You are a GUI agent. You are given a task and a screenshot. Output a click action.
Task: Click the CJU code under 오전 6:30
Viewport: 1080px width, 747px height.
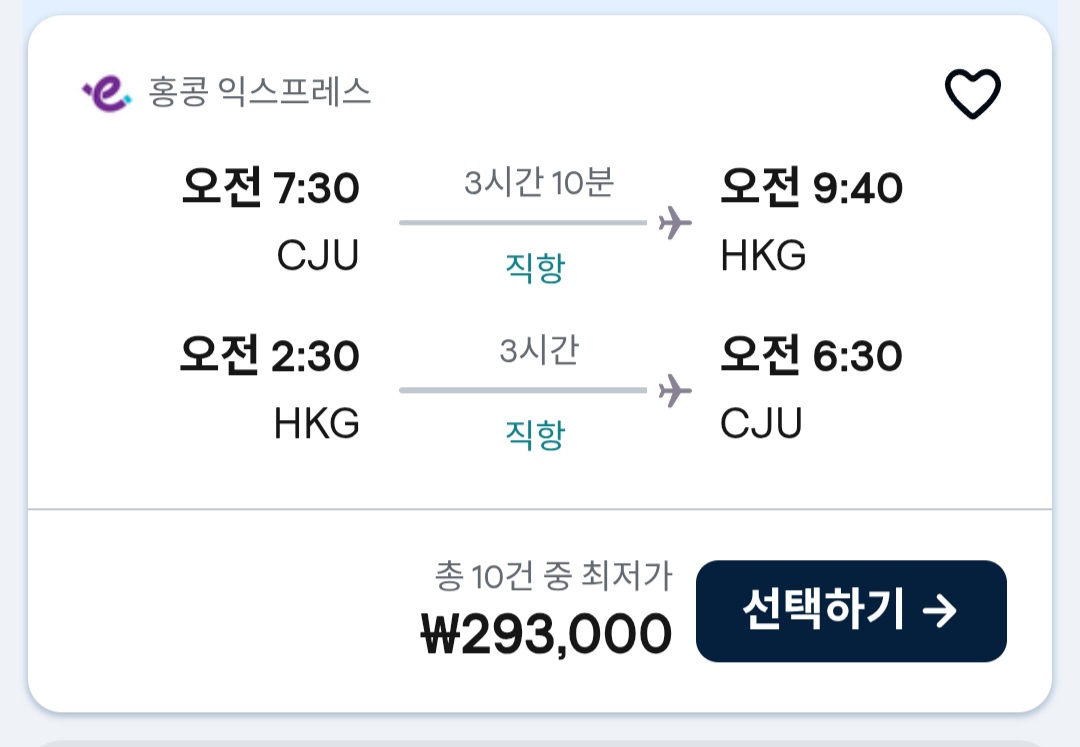coord(761,425)
